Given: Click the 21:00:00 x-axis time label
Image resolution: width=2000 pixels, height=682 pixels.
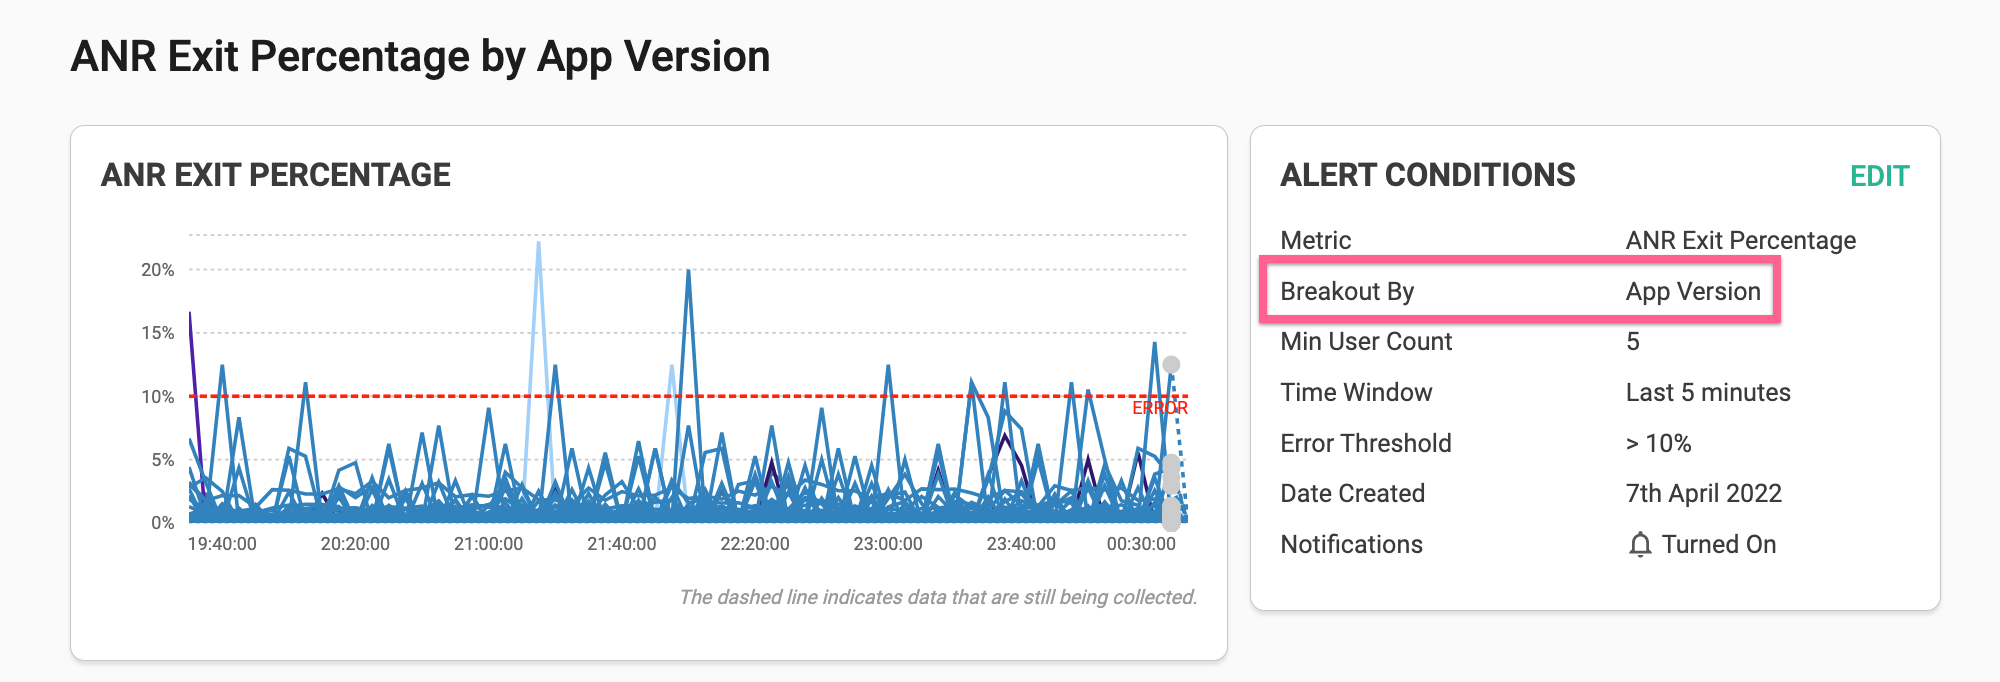Looking at the screenshot, I should [488, 544].
